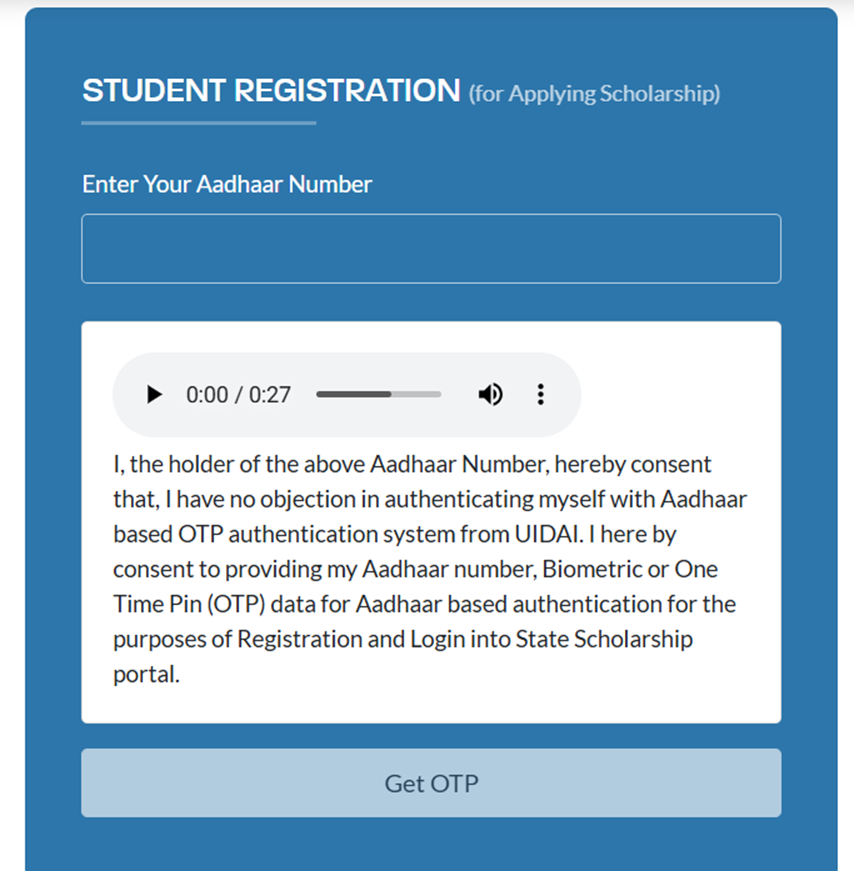Click the STUDENT REGISTRATION heading
854x871 pixels.
[x=271, y=90]
